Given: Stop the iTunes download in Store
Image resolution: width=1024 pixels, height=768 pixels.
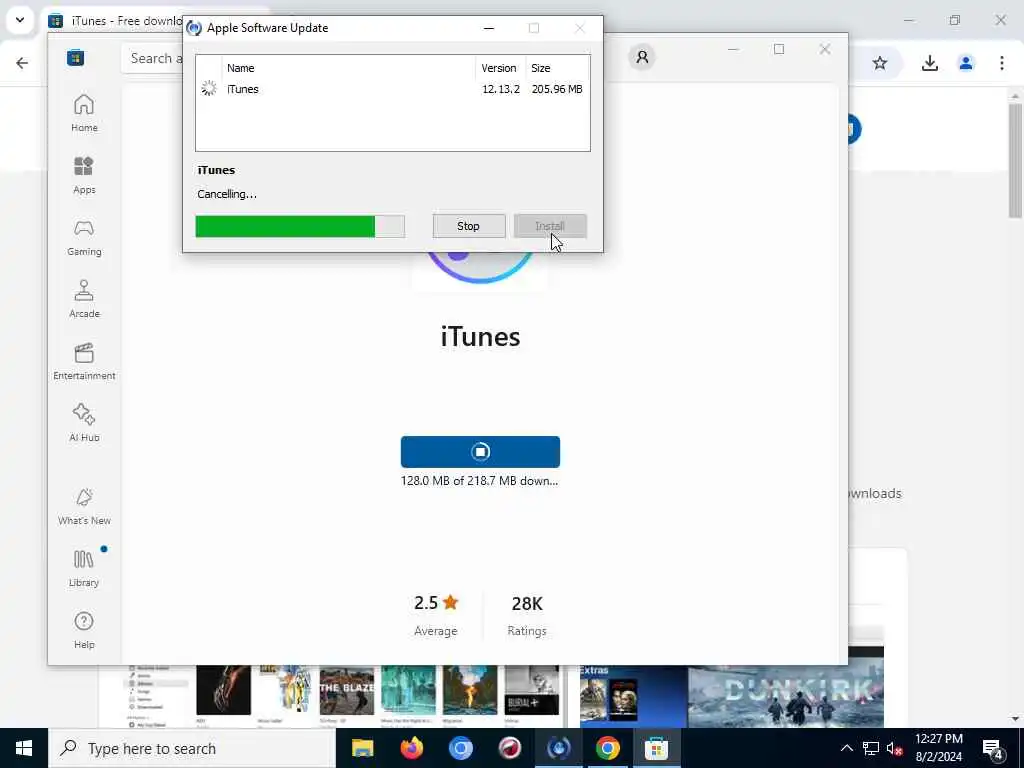Looking at the screenshot, I should click(x=480, y=452).
